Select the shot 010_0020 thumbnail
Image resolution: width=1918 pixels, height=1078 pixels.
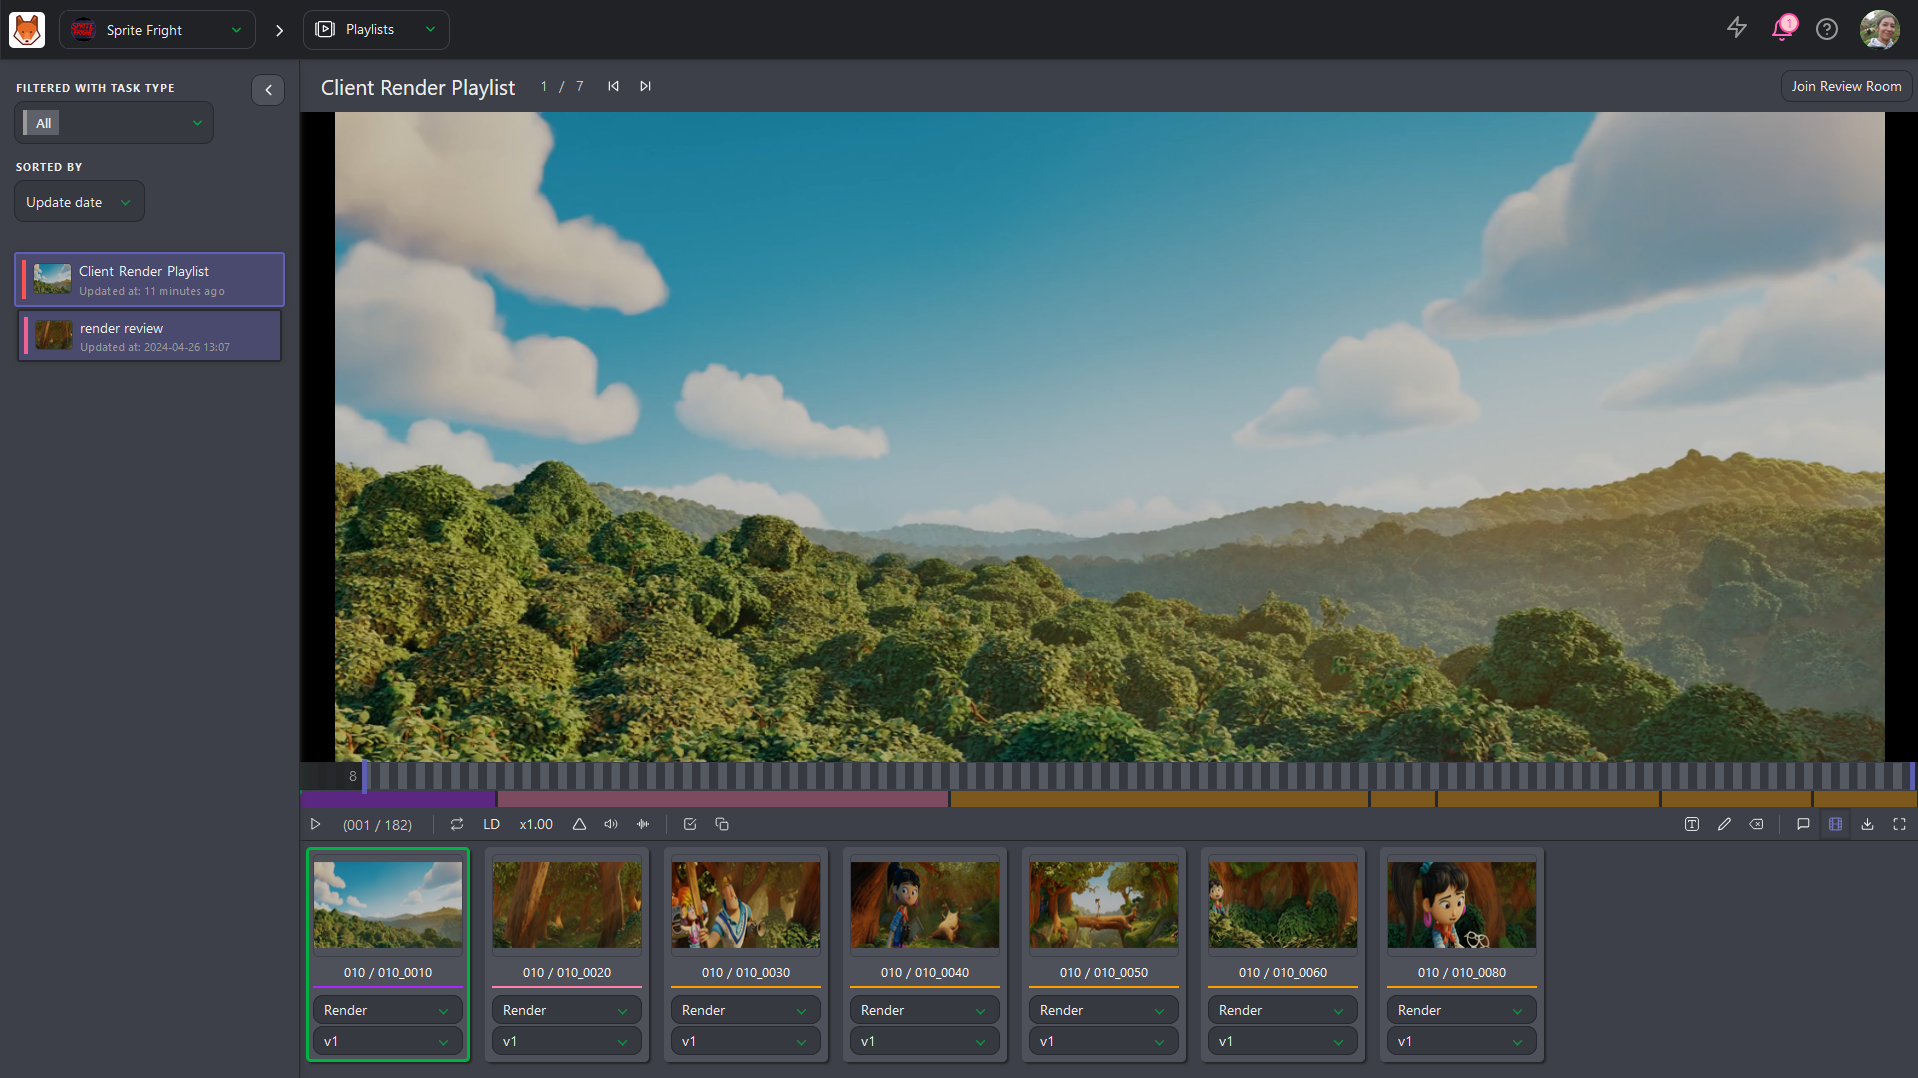pyautogui.click(x=567, y=905)
